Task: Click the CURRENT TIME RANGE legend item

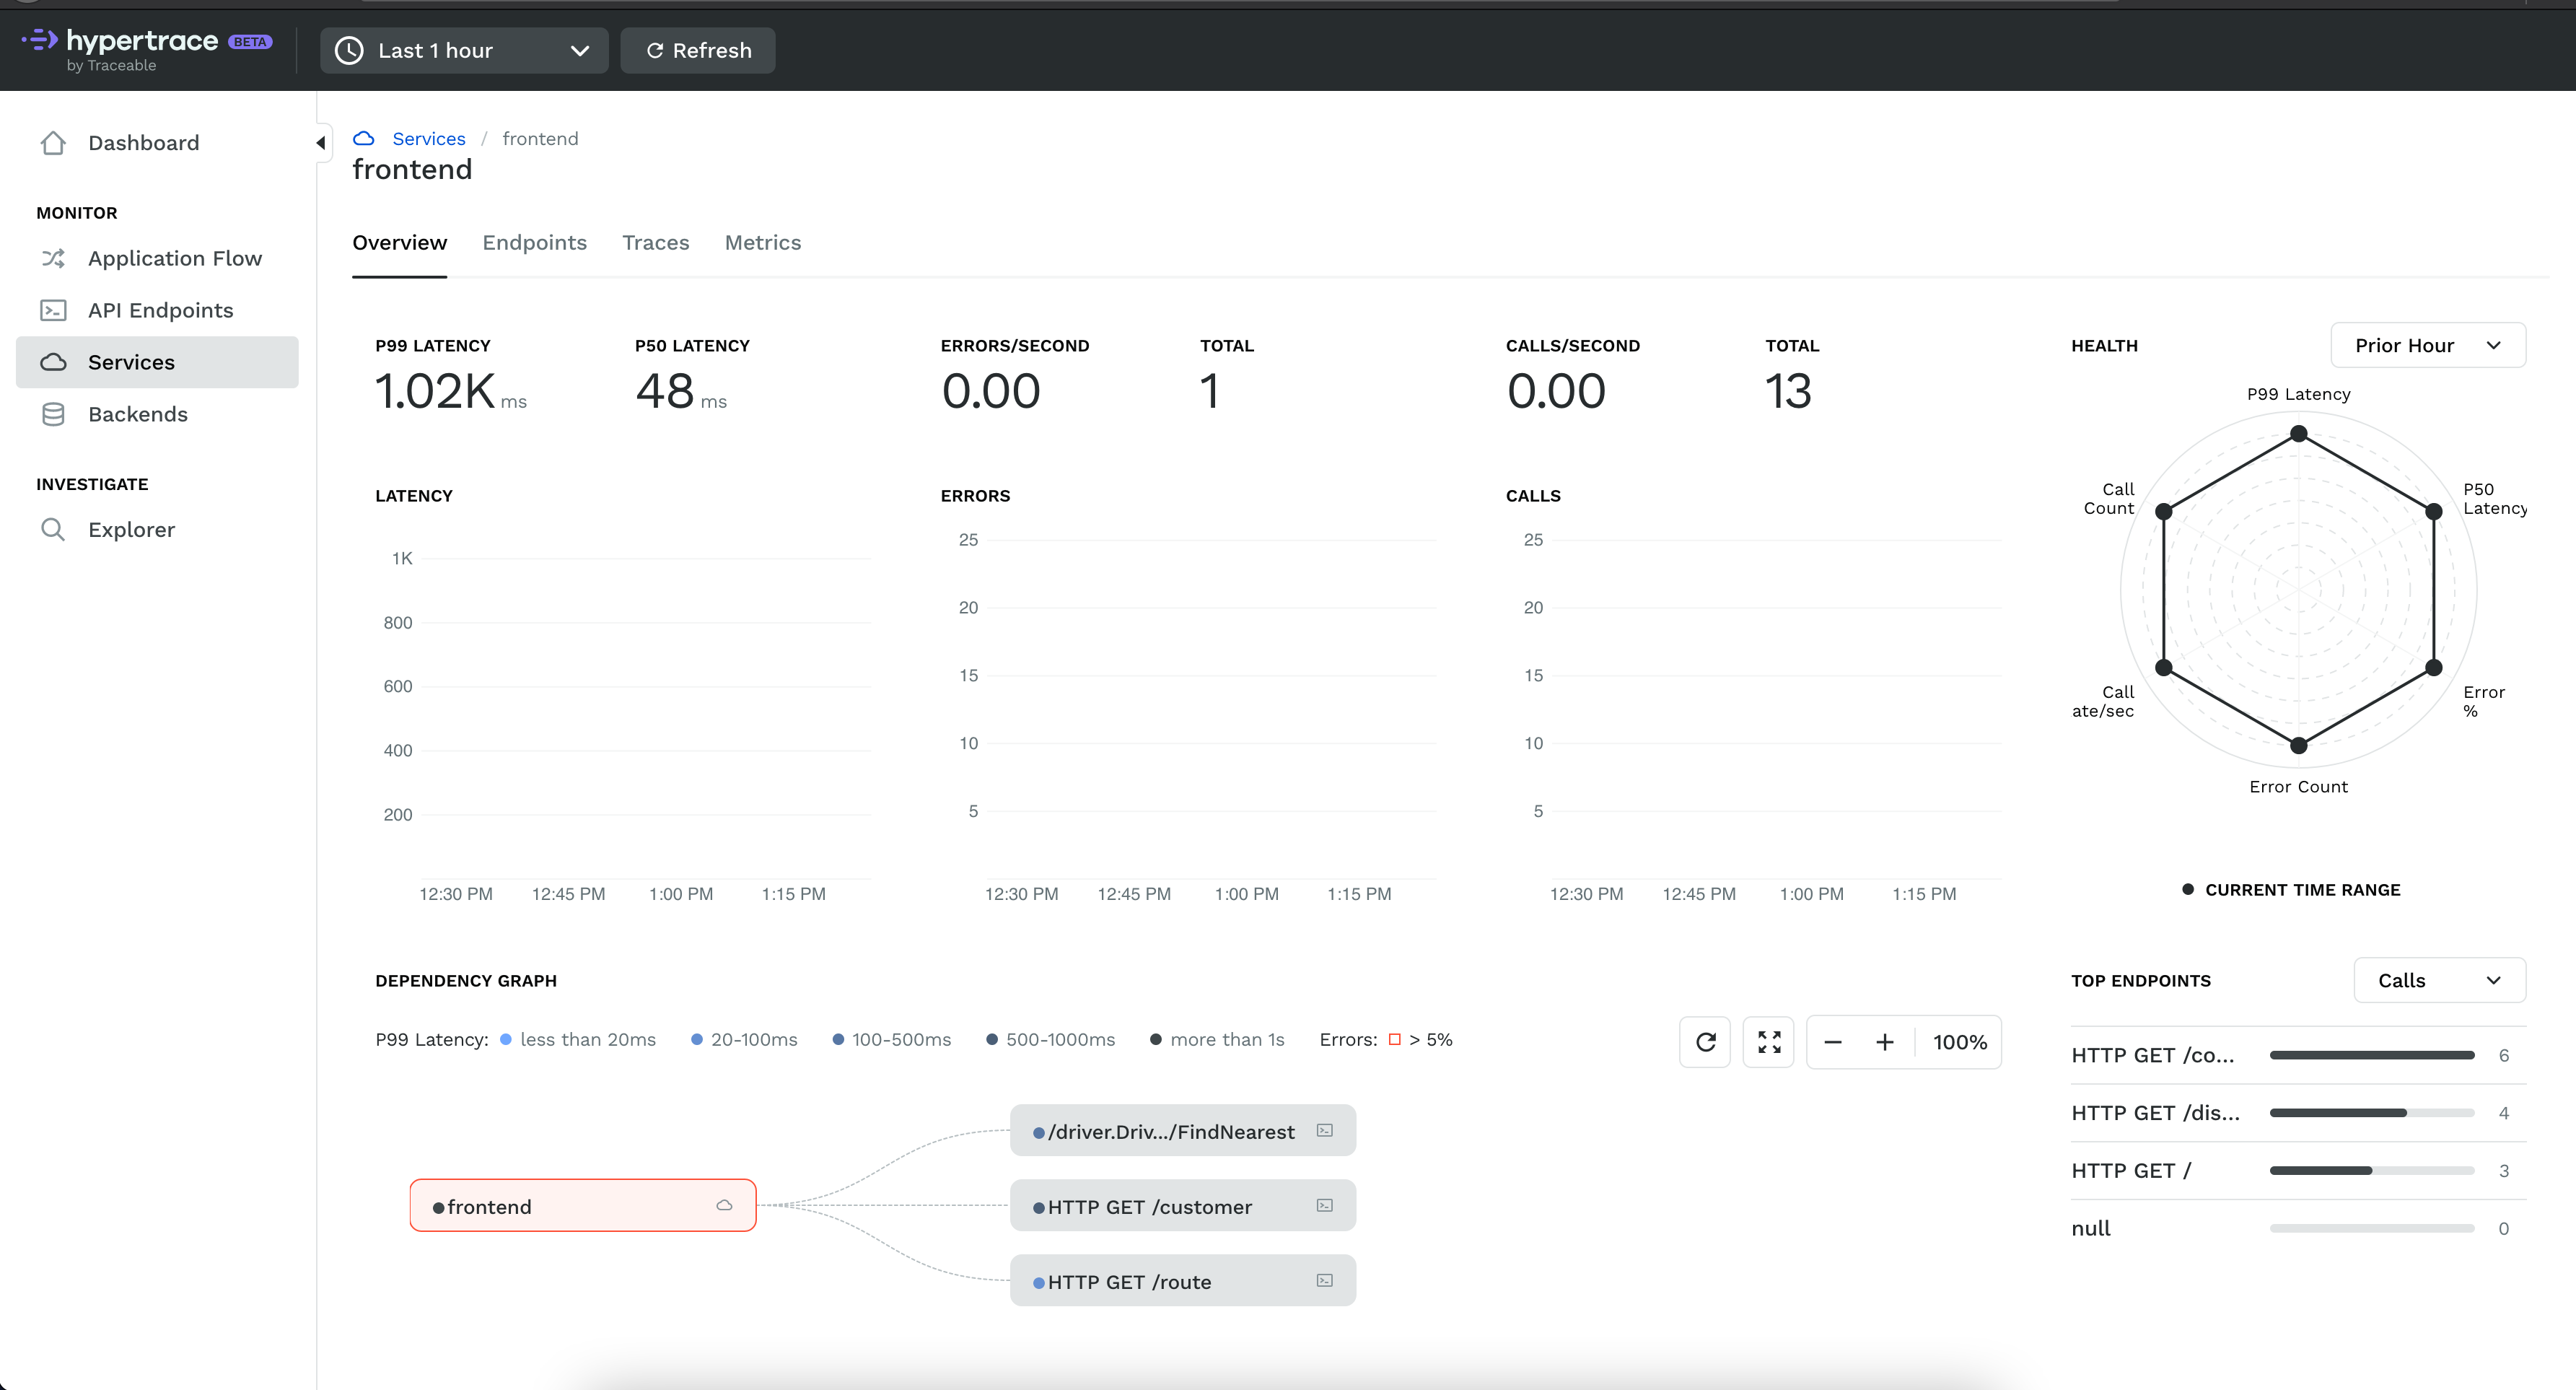Action: [2291, 890]
